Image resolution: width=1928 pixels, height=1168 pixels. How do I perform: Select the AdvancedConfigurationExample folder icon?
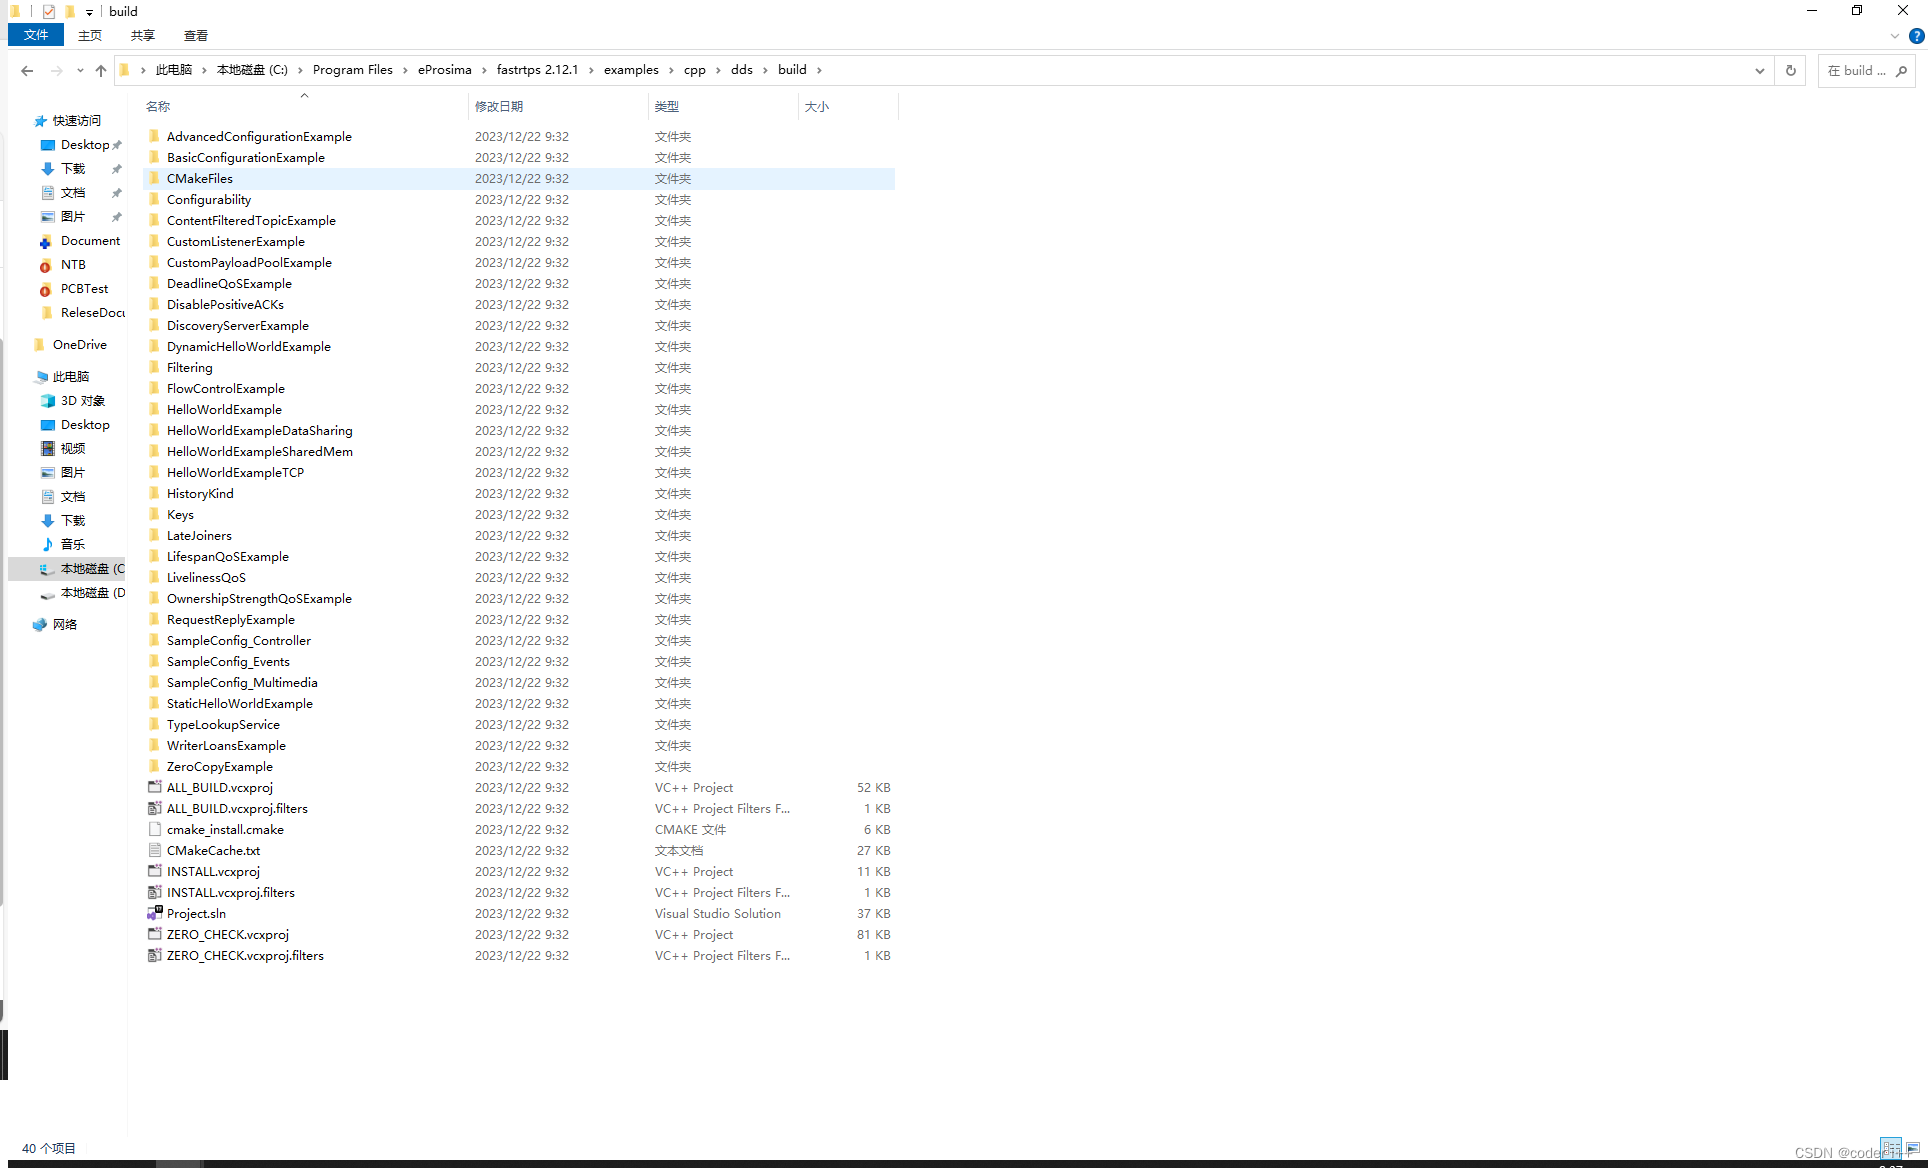coord(154,136)
